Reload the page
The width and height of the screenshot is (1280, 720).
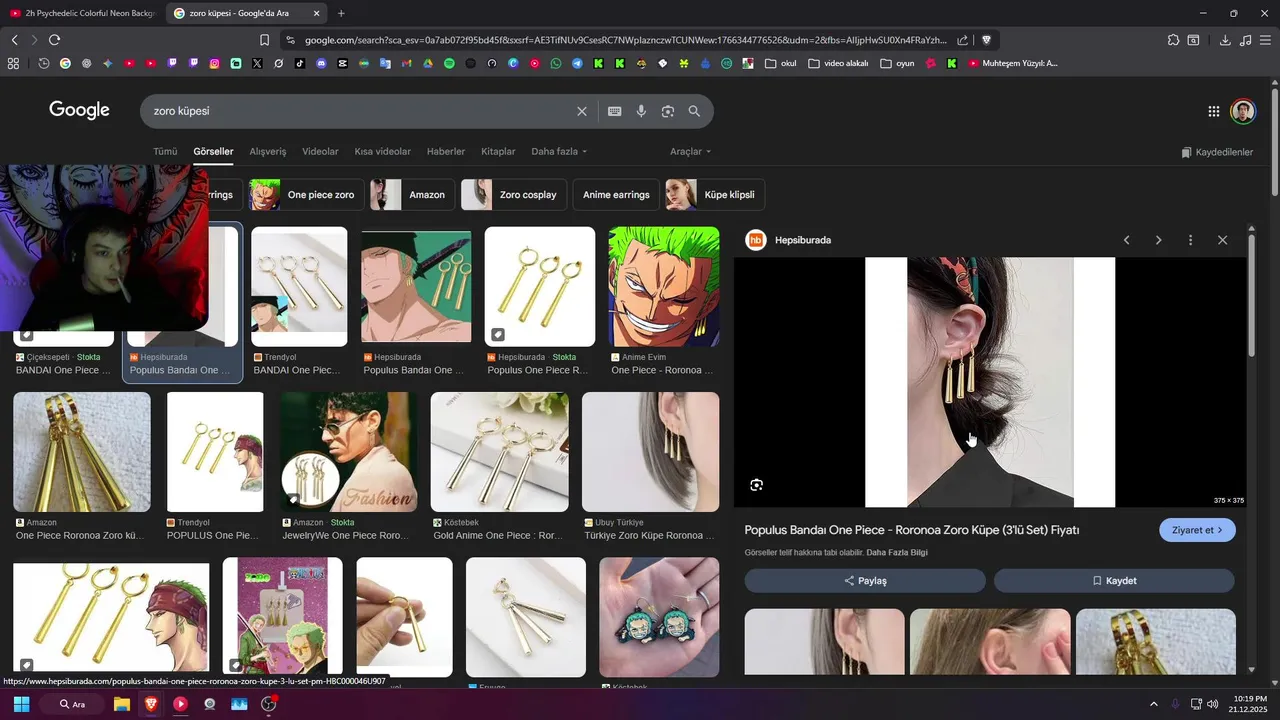(54, 40)
